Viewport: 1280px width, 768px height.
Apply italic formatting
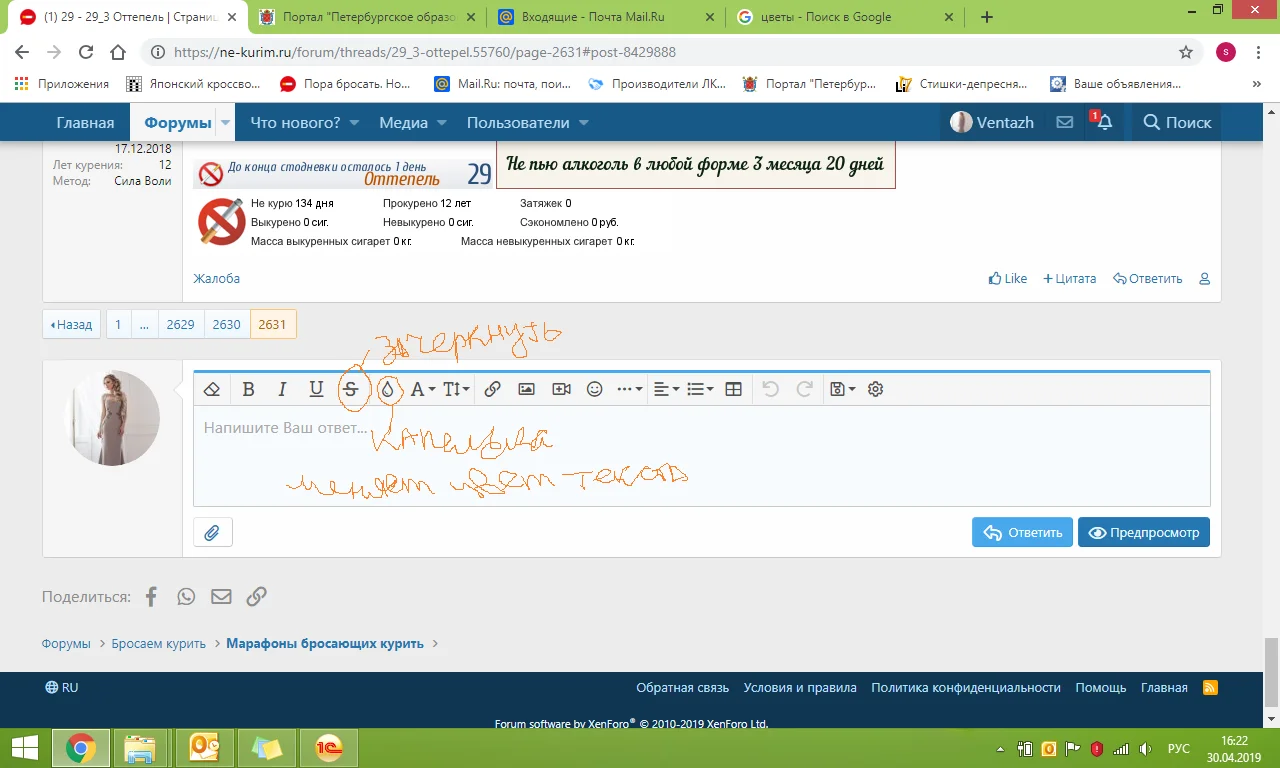(x=283, y=389)
